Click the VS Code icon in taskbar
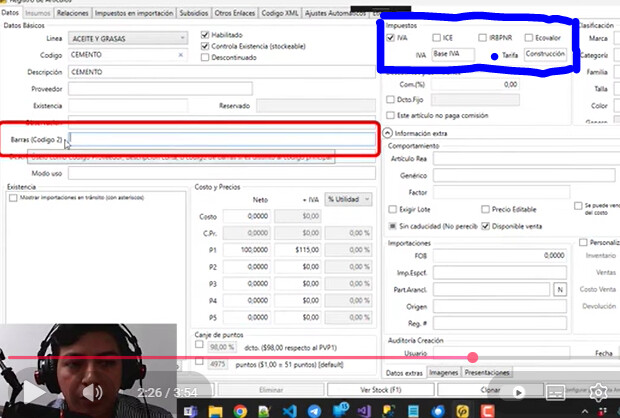This screenshot has width=620, height=418. point(288,410)
